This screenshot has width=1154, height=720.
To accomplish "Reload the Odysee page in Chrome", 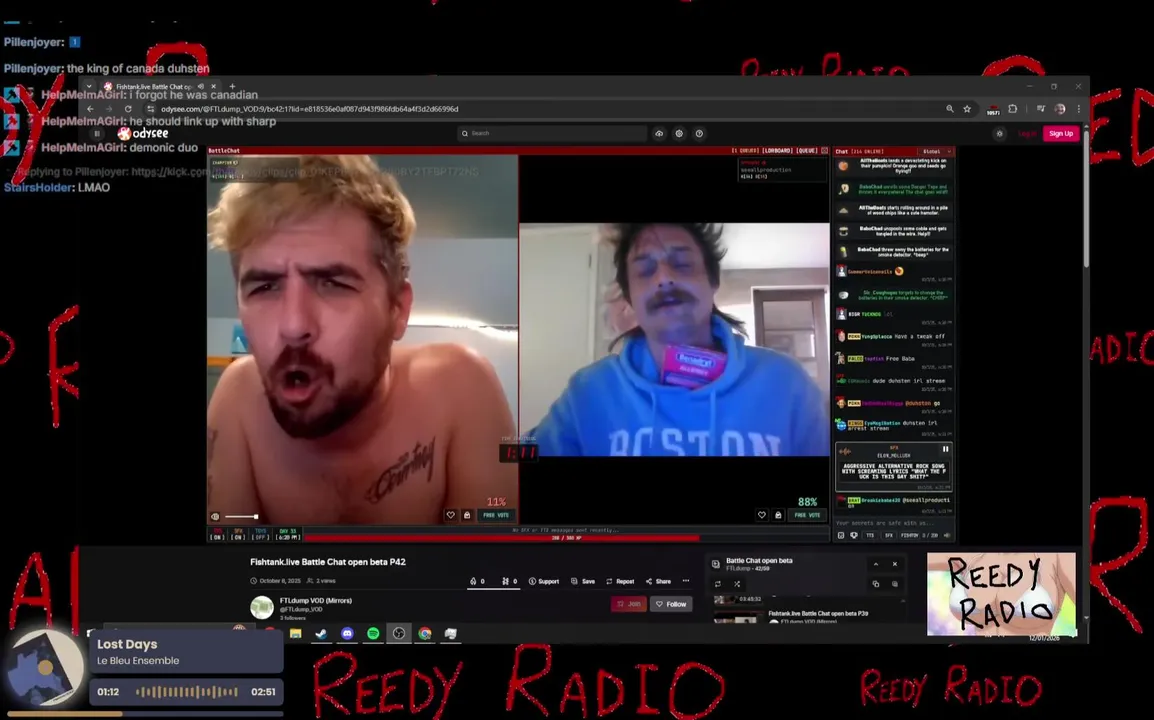I will click(x=128, y=109).
